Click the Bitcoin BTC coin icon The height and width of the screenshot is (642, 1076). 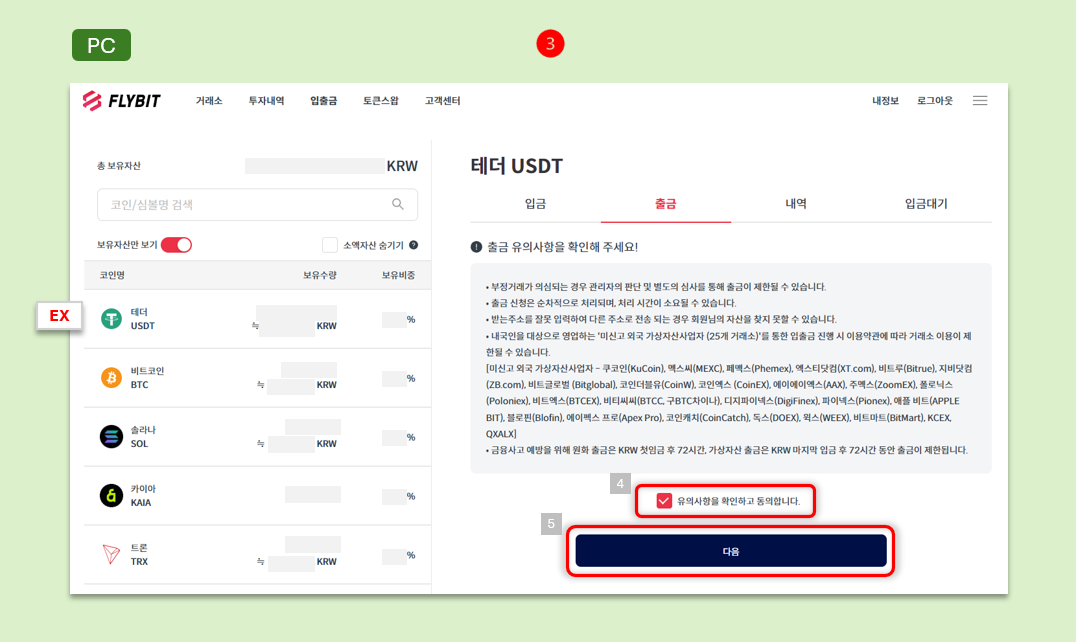(x=111, y=378)
